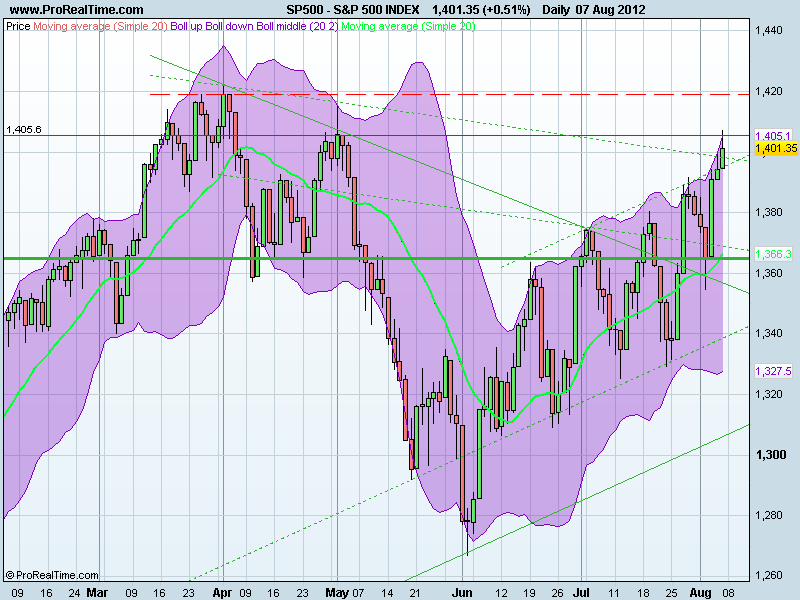
Task: Click the Mar month label on time axis
Action: (97, 593)
